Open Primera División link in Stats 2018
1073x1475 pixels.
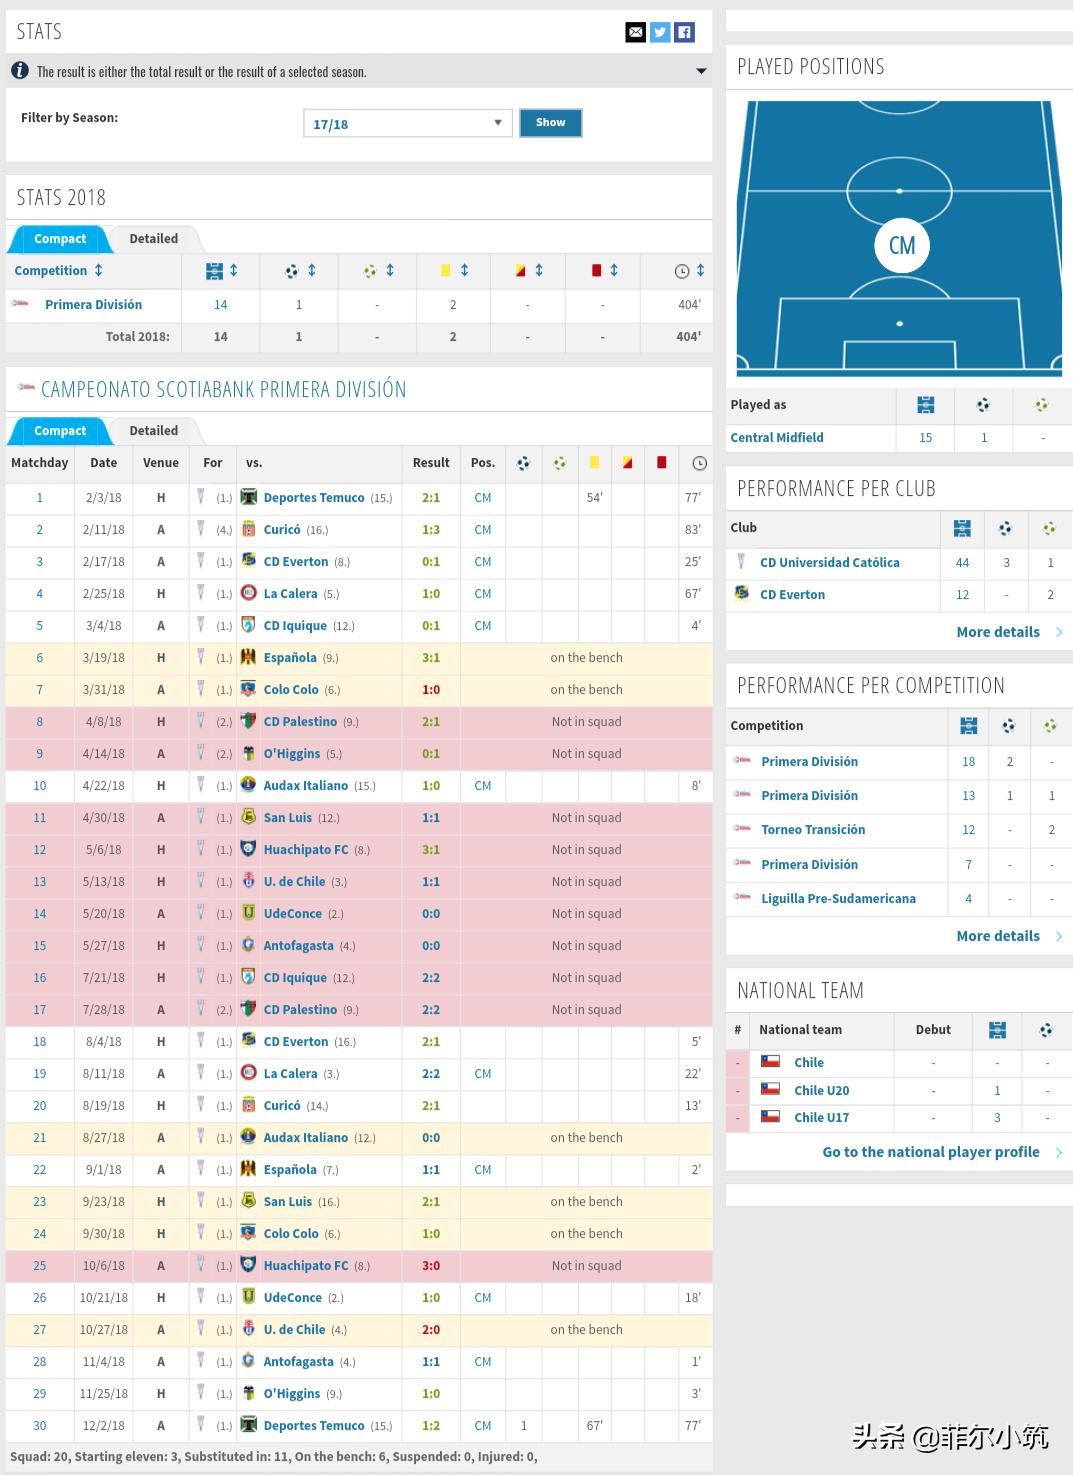click(93, 304)
